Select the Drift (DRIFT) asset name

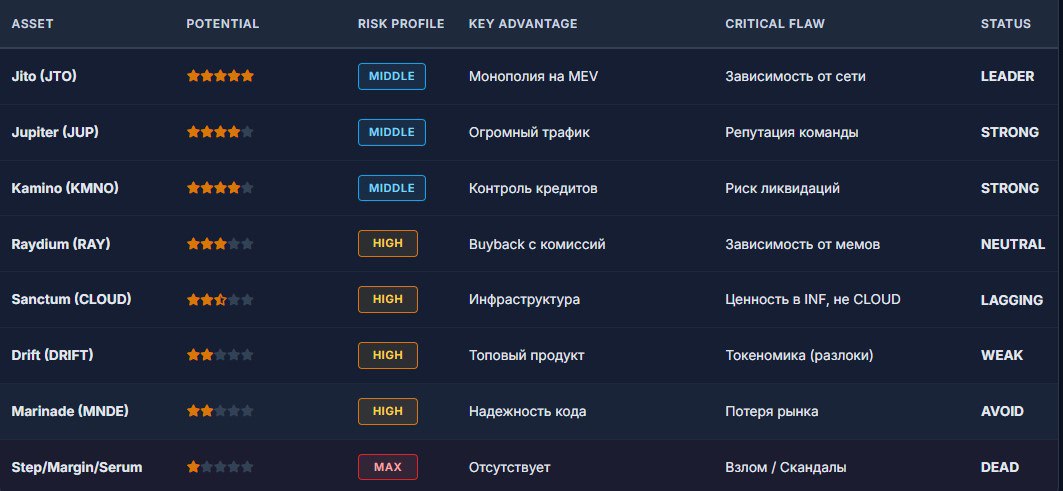(52, 355)
